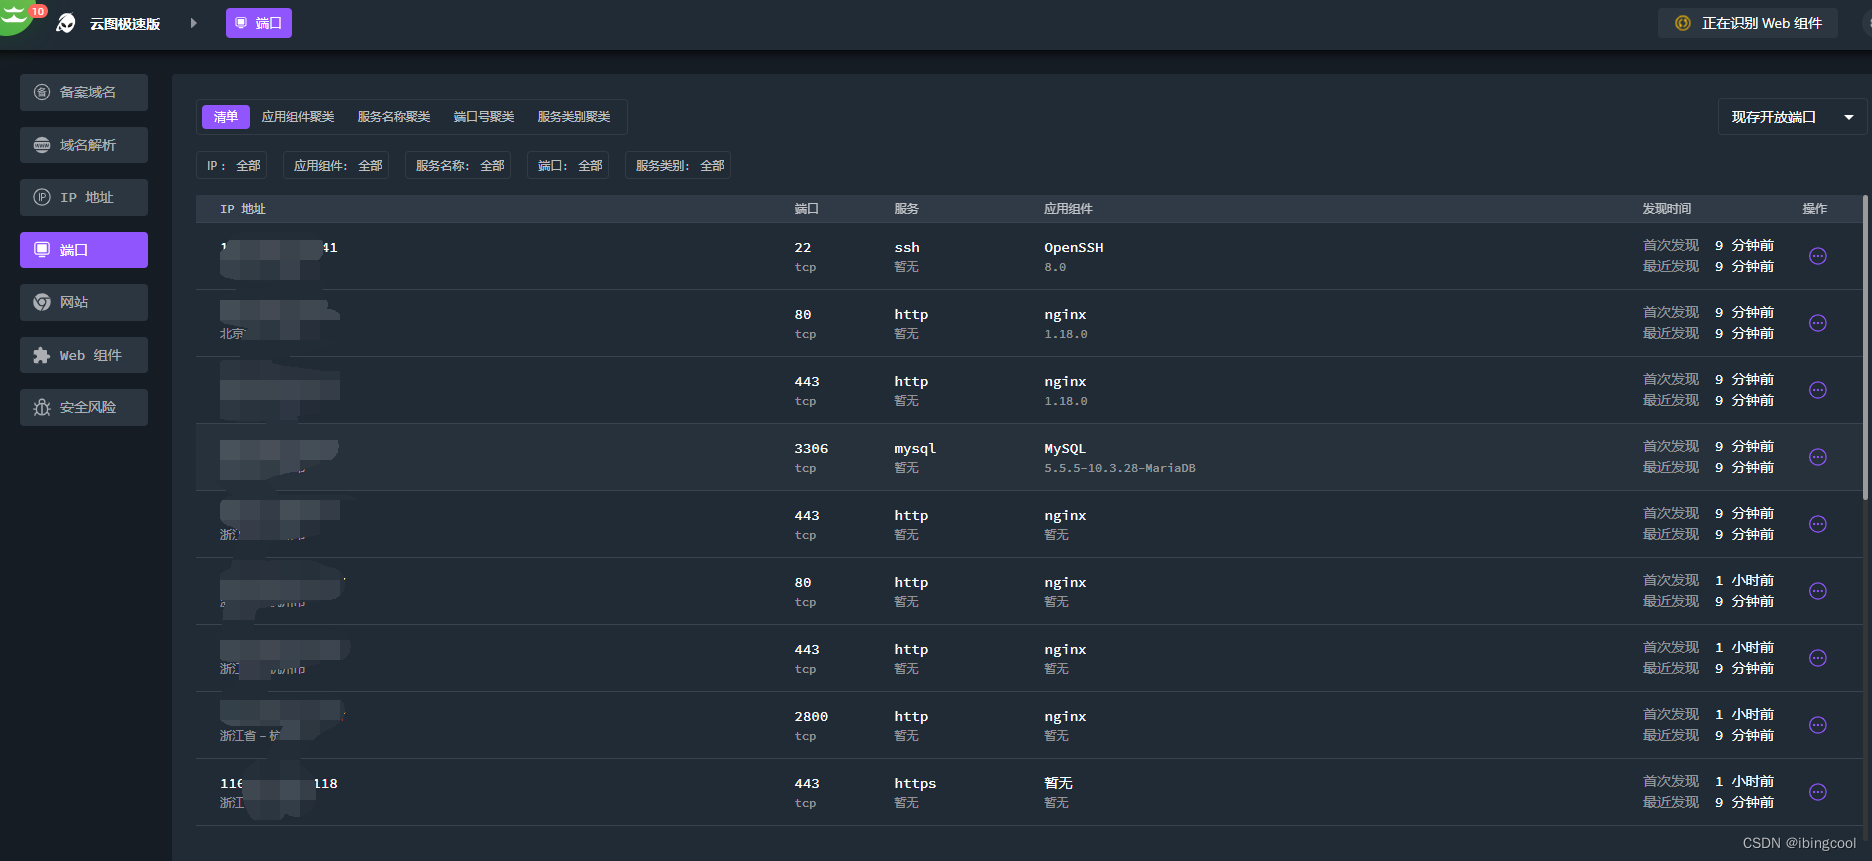This screenshot has height=861, width=1872.
Task: Go to the IP 地址 sidebar section
Action: point(84,197)
